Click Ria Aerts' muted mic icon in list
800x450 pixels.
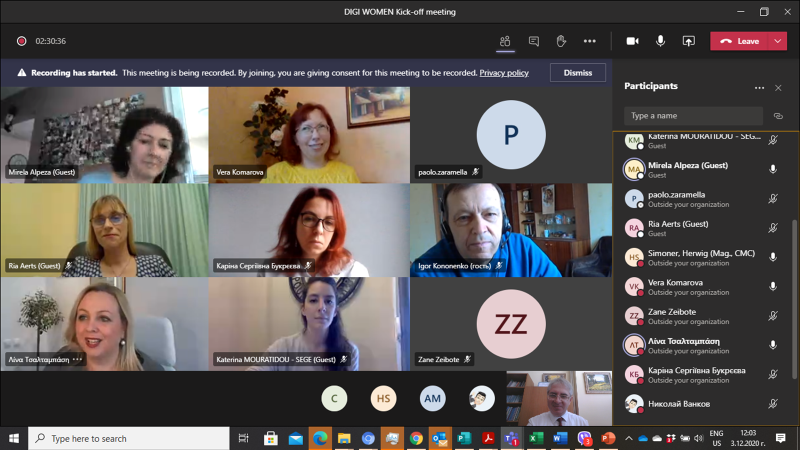pyautogui.click(x=773, y=228)
